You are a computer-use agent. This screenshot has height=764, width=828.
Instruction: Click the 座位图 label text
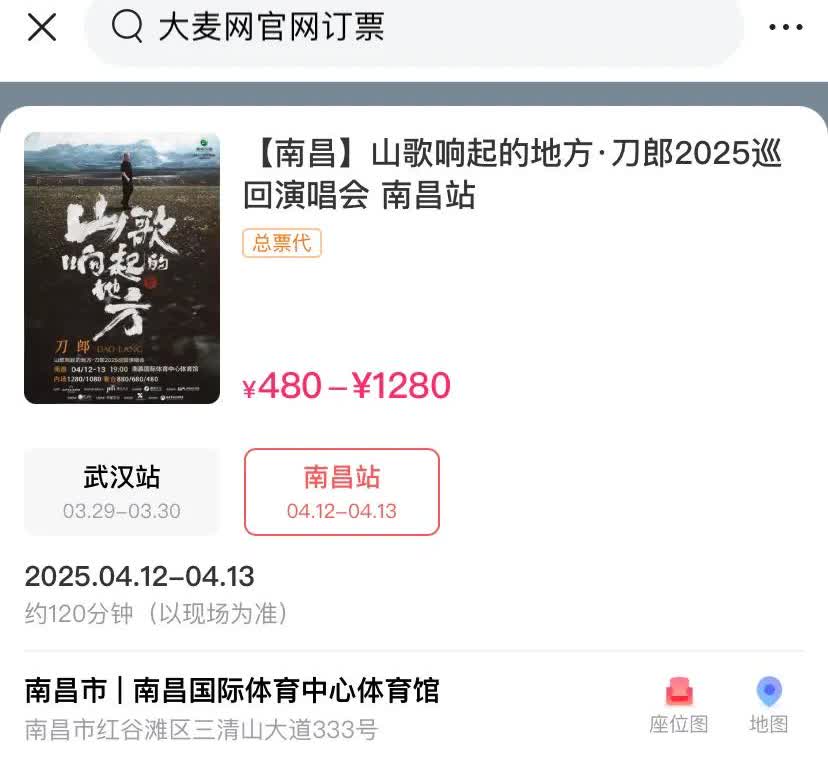tap(679, 724)
